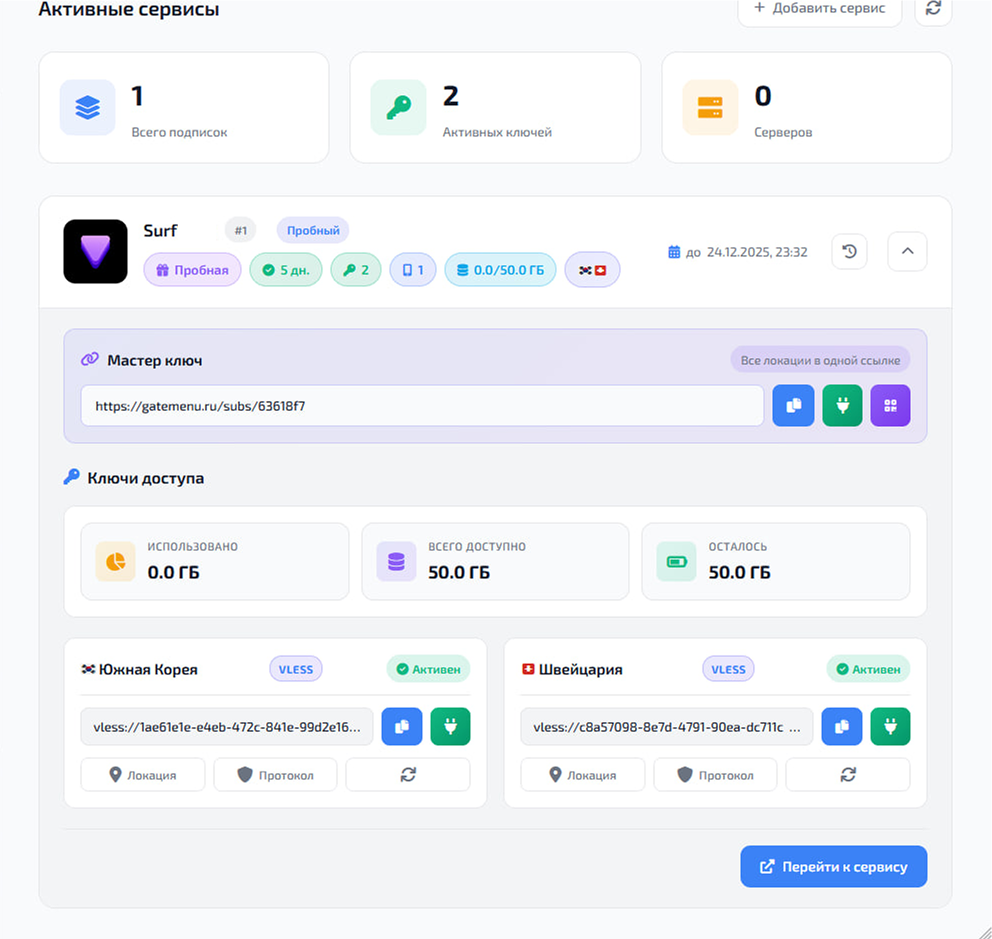Change protocol for Switzerland key
The height and width of the screenshot is (939, 992).
[715, 775]
